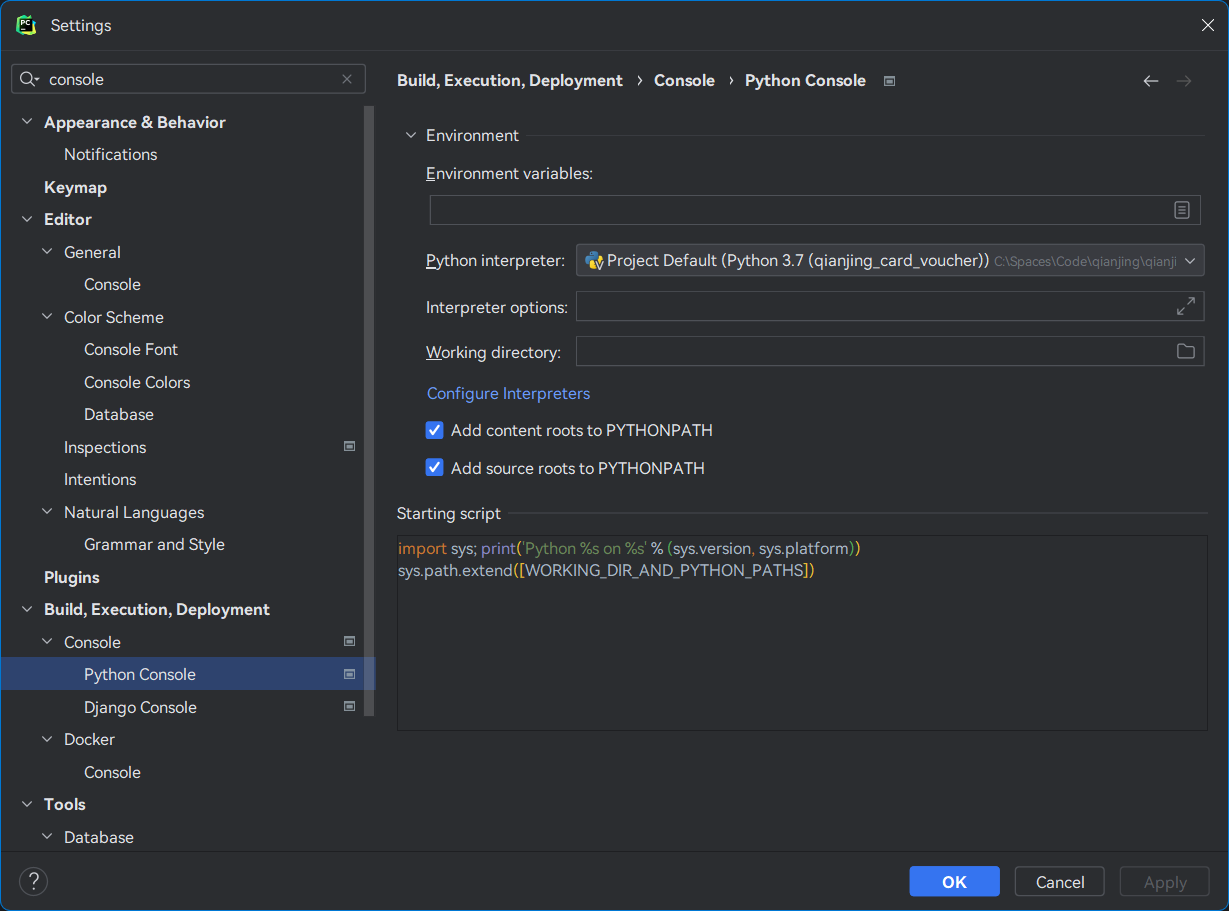Click project-level icon in Console tree row

[349, 642]
